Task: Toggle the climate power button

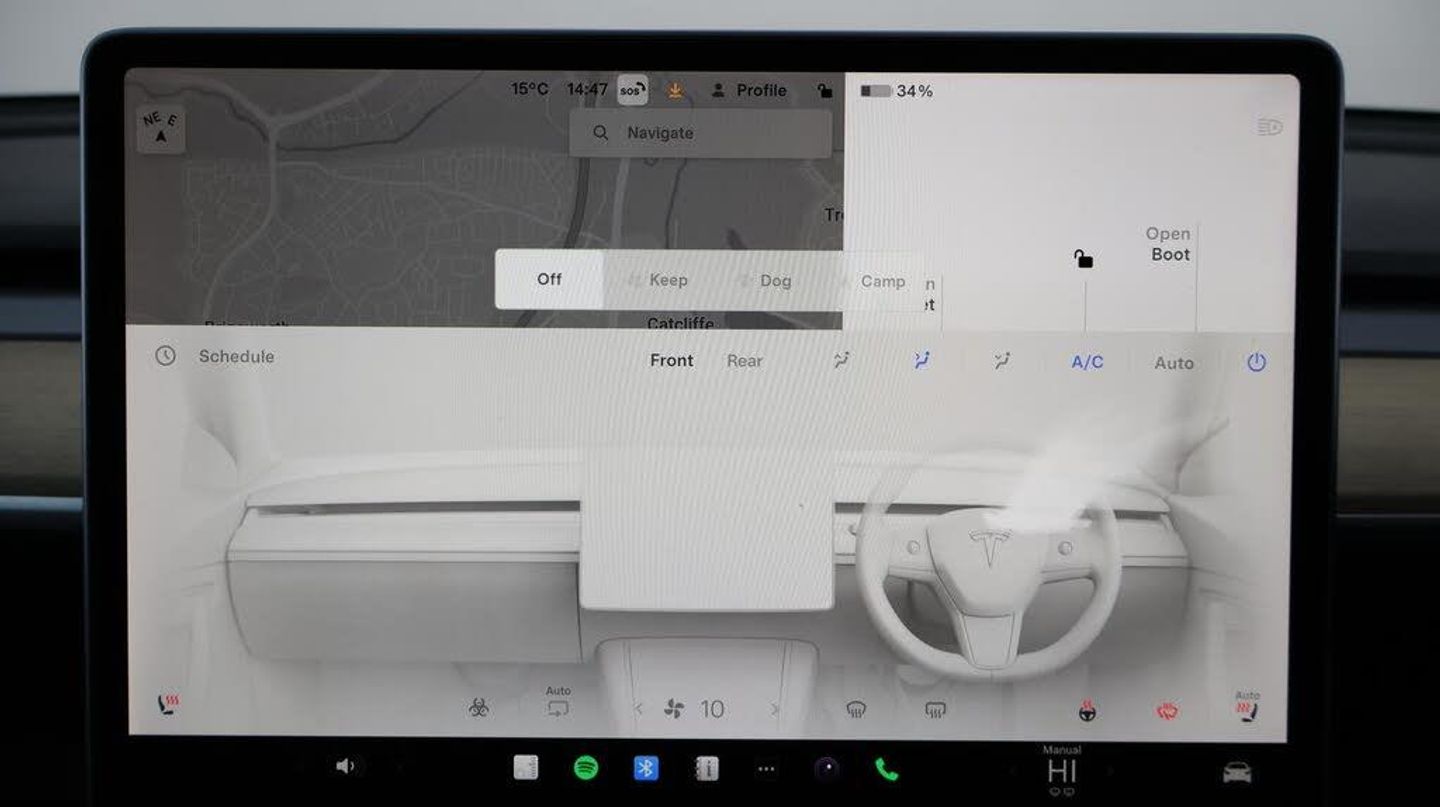Action: tap(1256, 362)
